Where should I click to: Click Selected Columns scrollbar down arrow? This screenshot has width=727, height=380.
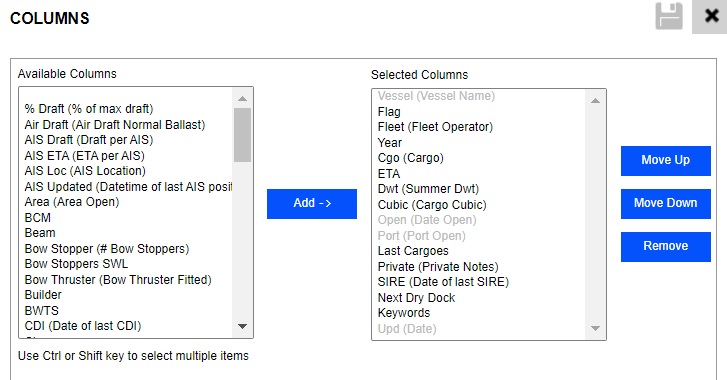click(595, 328)
